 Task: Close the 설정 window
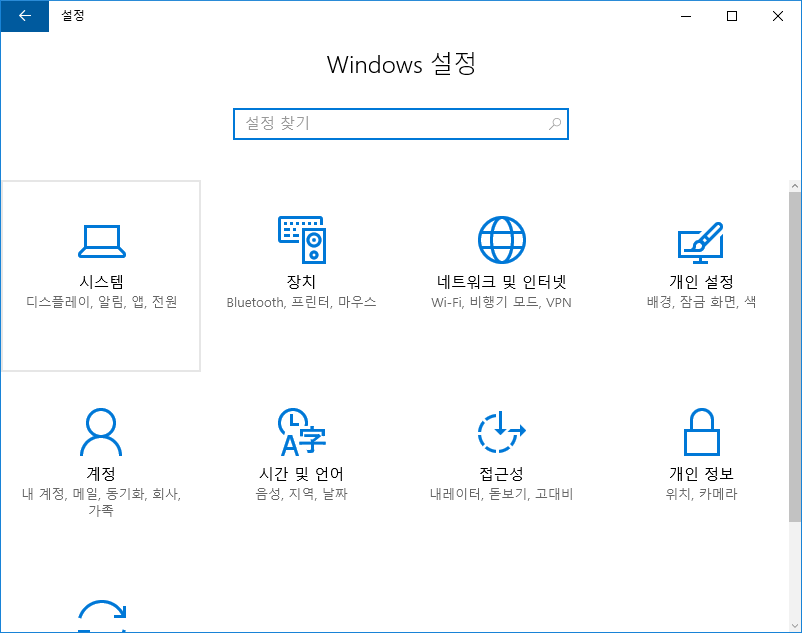click(x=778, y=16)
